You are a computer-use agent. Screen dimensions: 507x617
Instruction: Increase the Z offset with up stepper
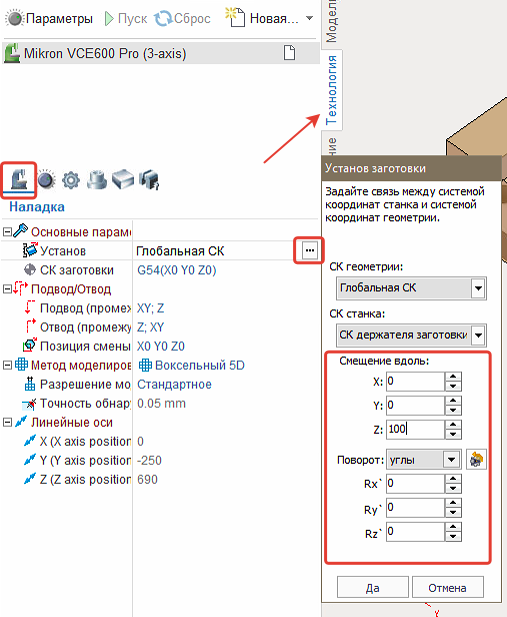point(453,425)
